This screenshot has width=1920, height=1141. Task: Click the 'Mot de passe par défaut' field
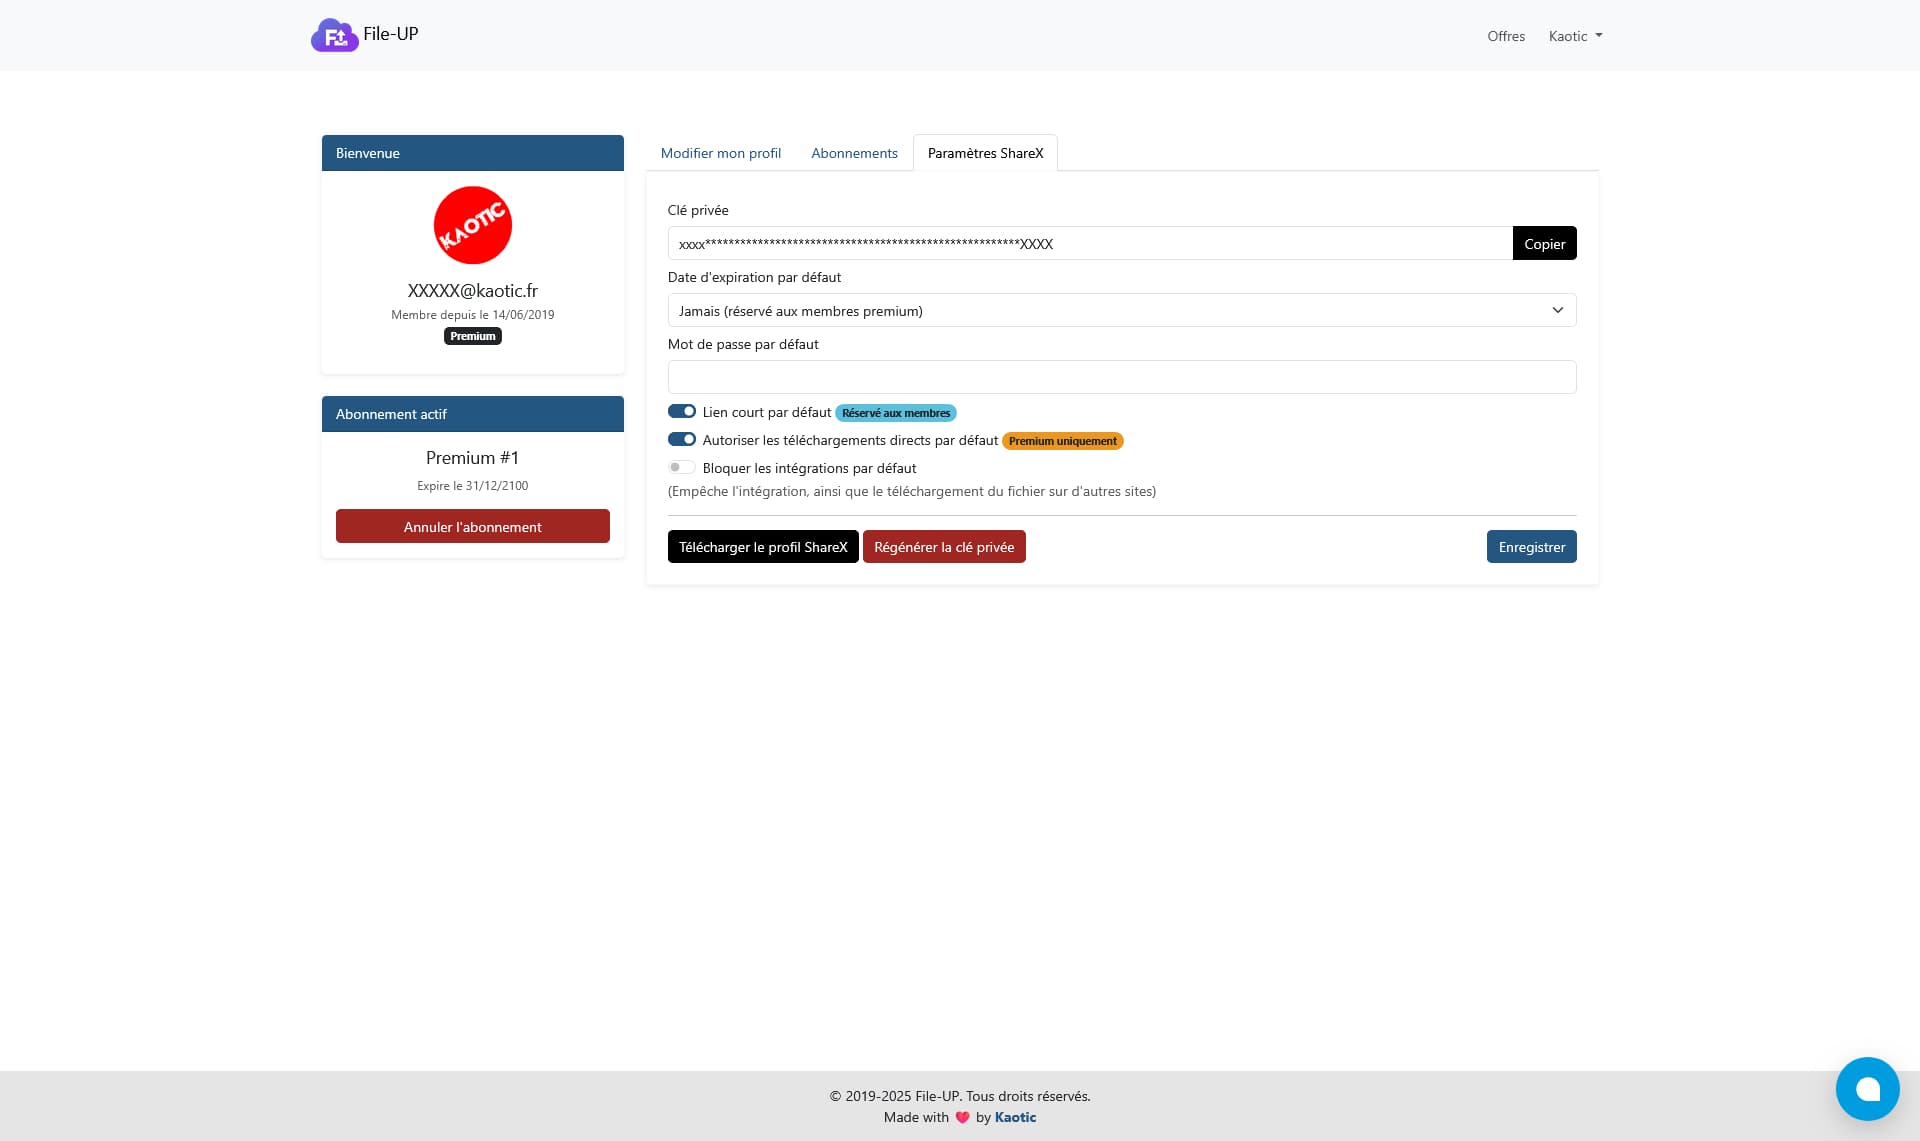[1121, 377]
